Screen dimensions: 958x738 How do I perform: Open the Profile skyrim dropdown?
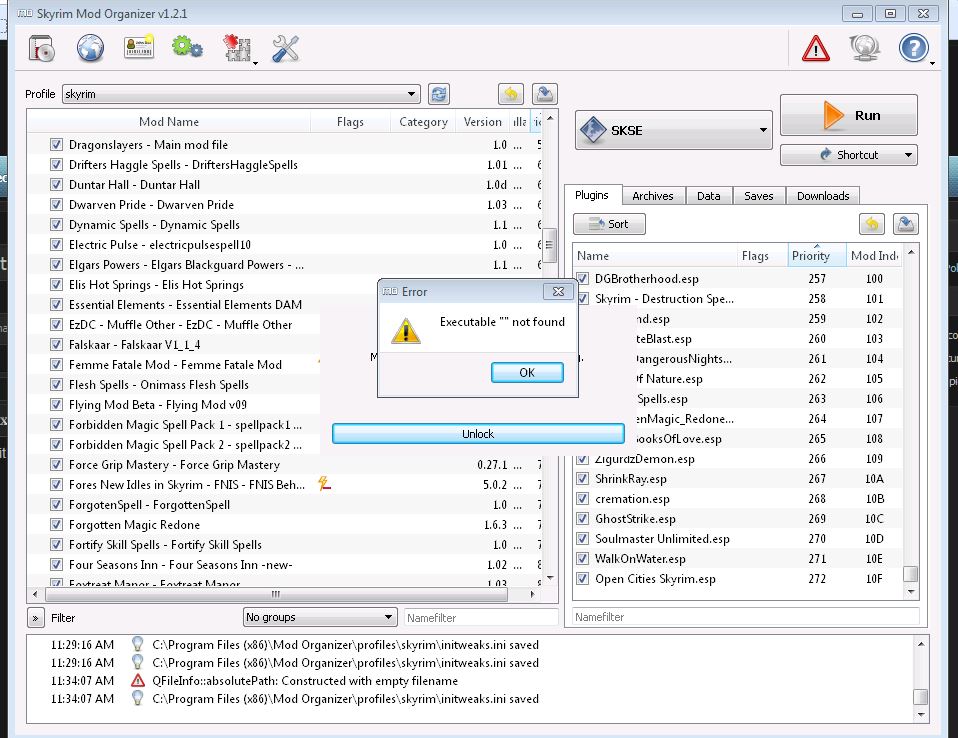click(x=241, y=94)
